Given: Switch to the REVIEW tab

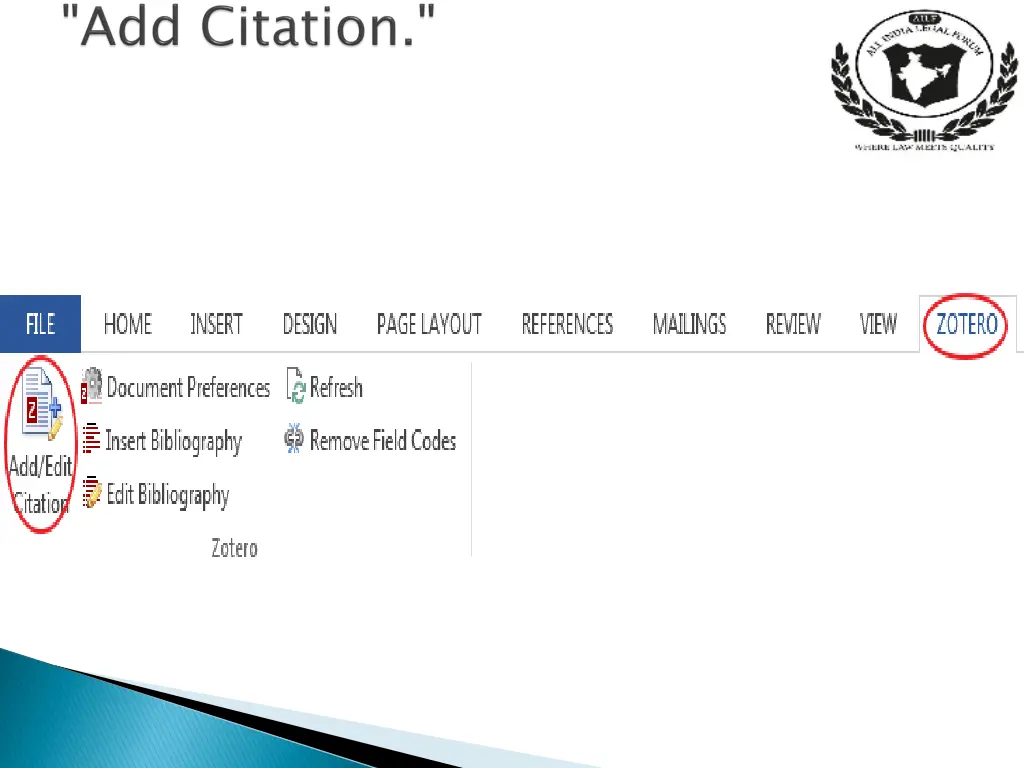Looking at the screenshot, I should point(793,324).
